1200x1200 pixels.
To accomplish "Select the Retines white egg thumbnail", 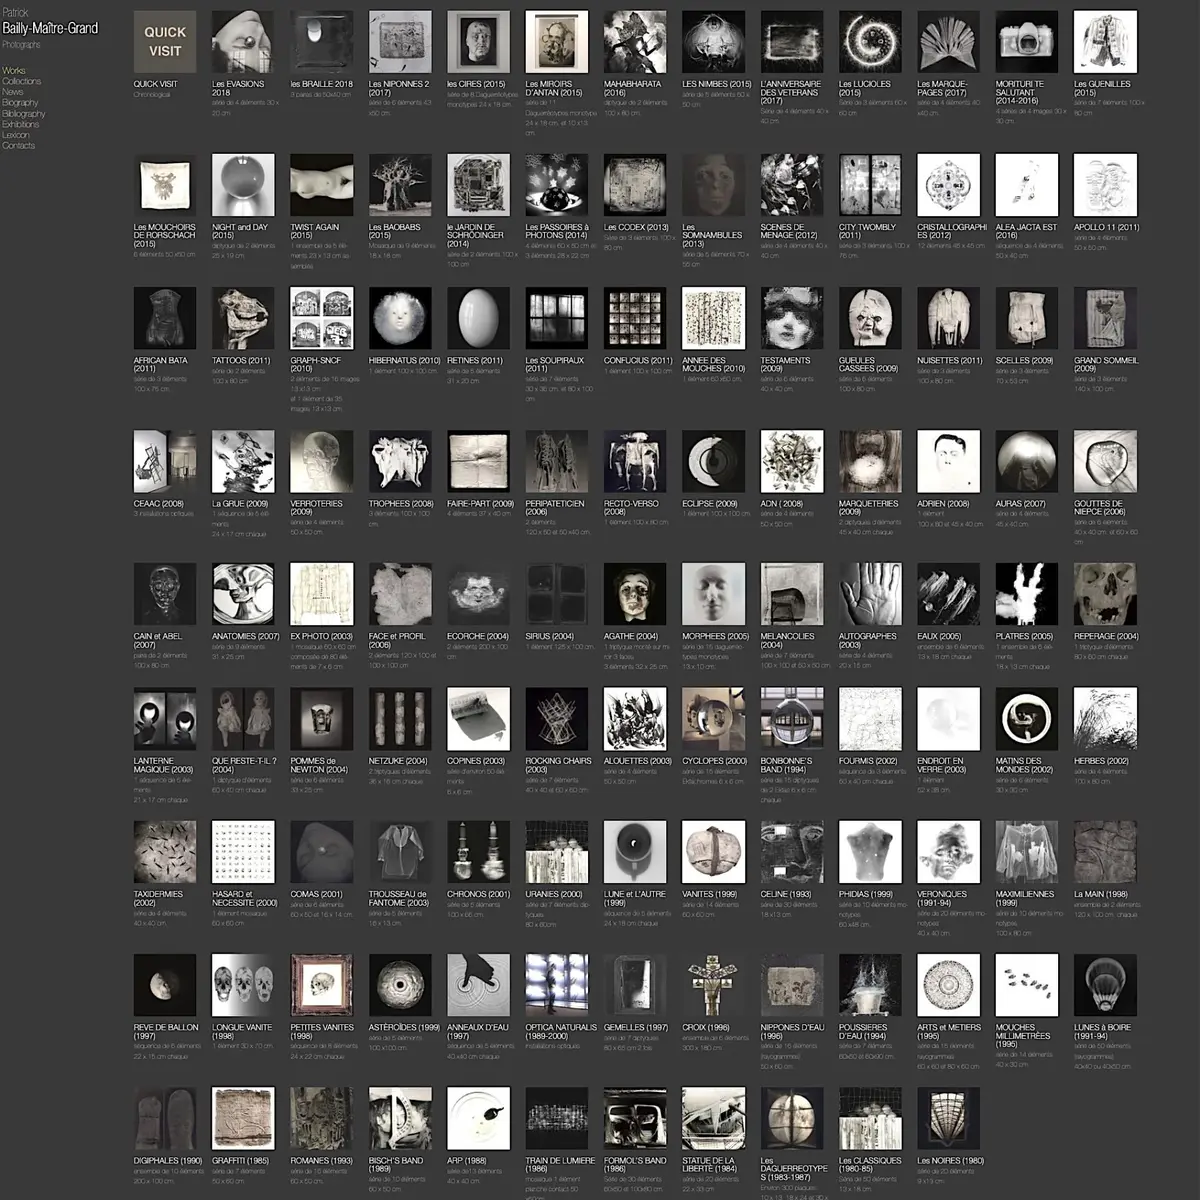I will pos(478,318).
